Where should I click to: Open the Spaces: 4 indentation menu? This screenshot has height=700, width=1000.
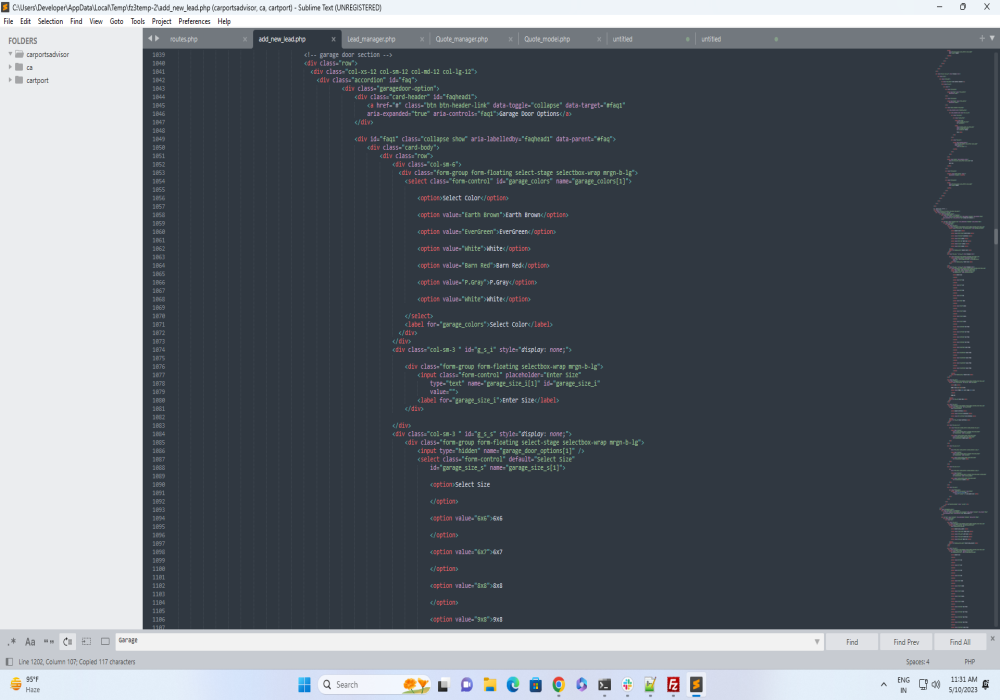pyautogui.click(x=918, y=662)
